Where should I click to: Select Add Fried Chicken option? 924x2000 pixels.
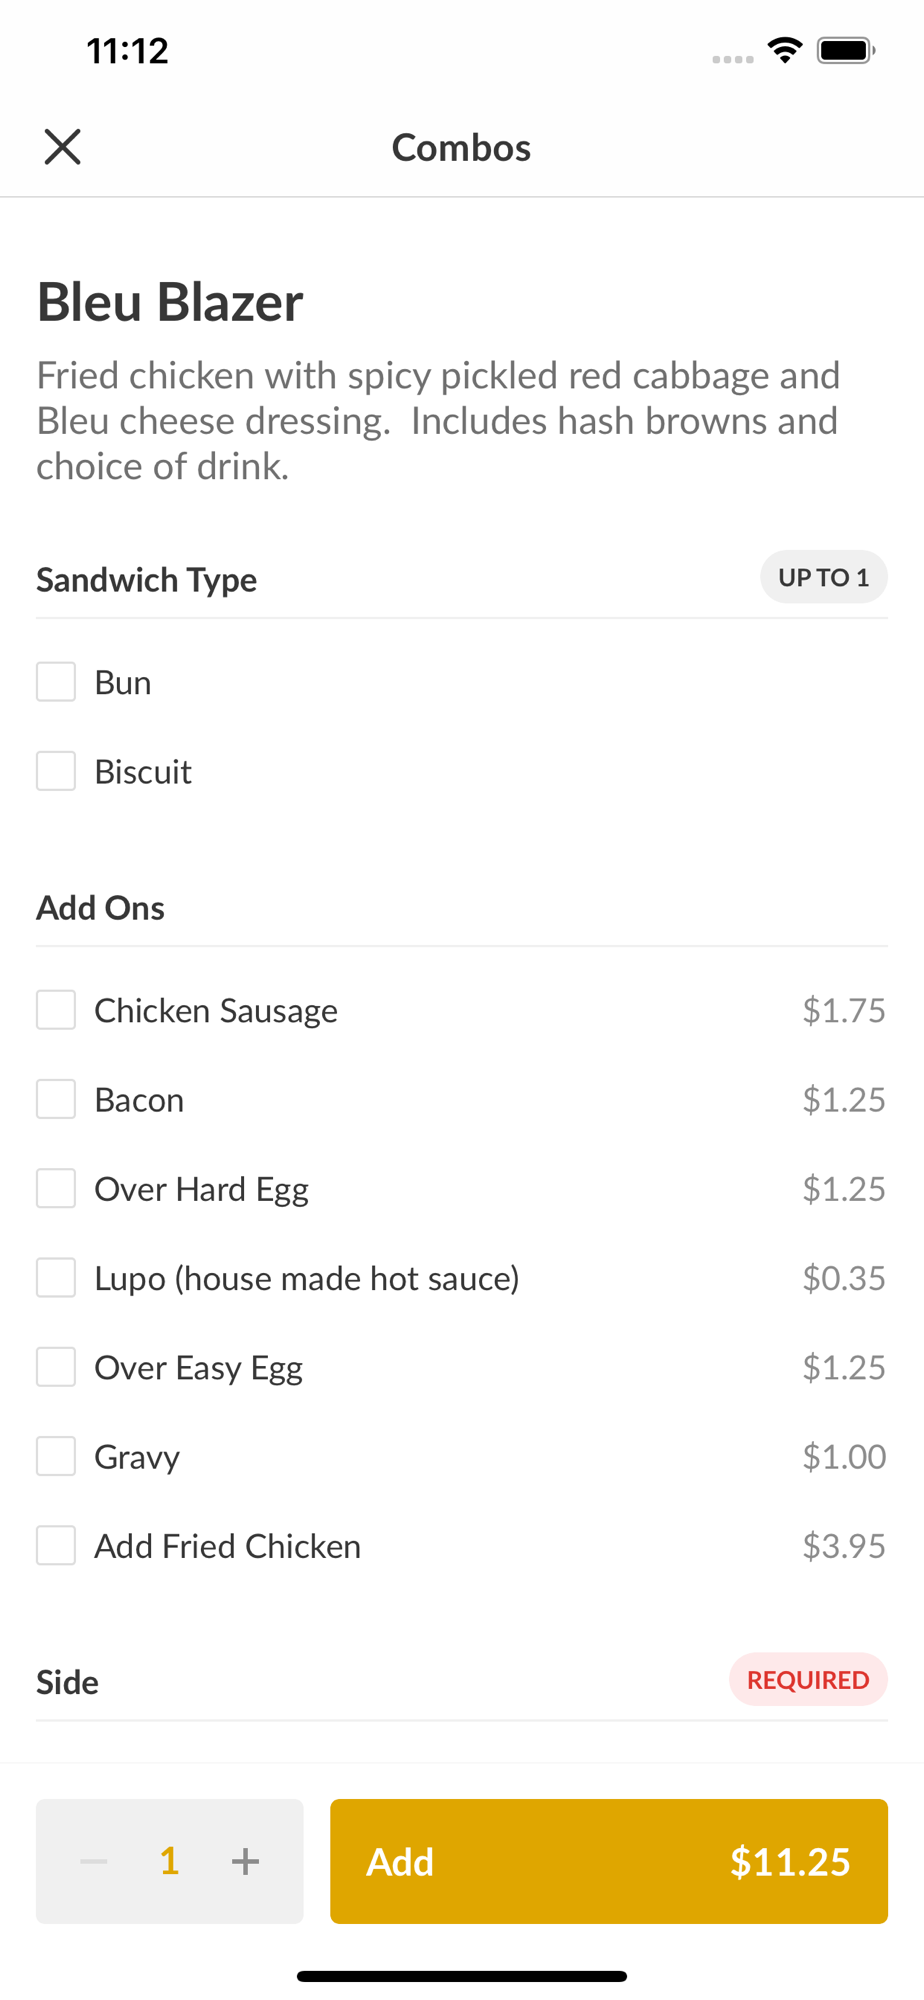(56, 1545)
